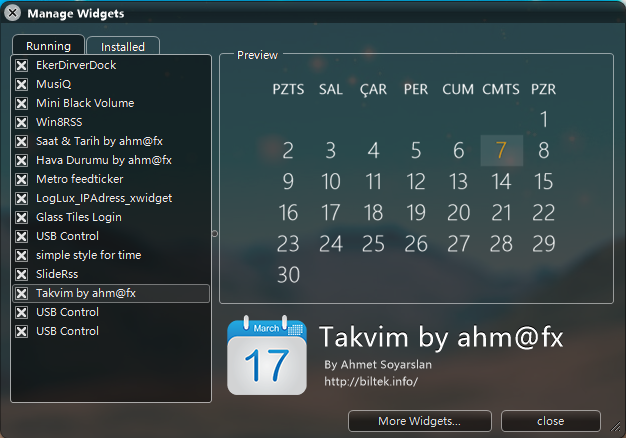Click the large Takvim by ahm@fx title
Screen dimensions: 626x438
point(441,338)
